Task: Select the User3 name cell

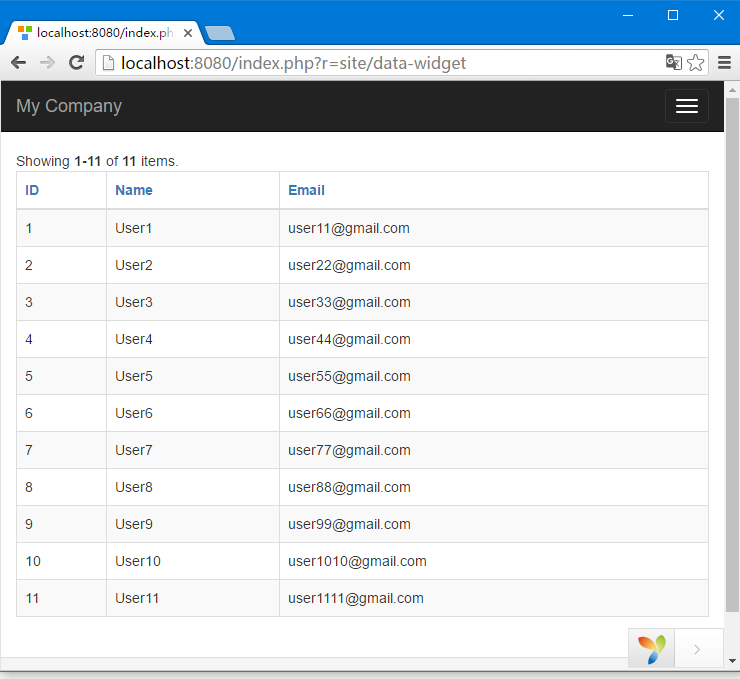Action: (x=193, y=302)
